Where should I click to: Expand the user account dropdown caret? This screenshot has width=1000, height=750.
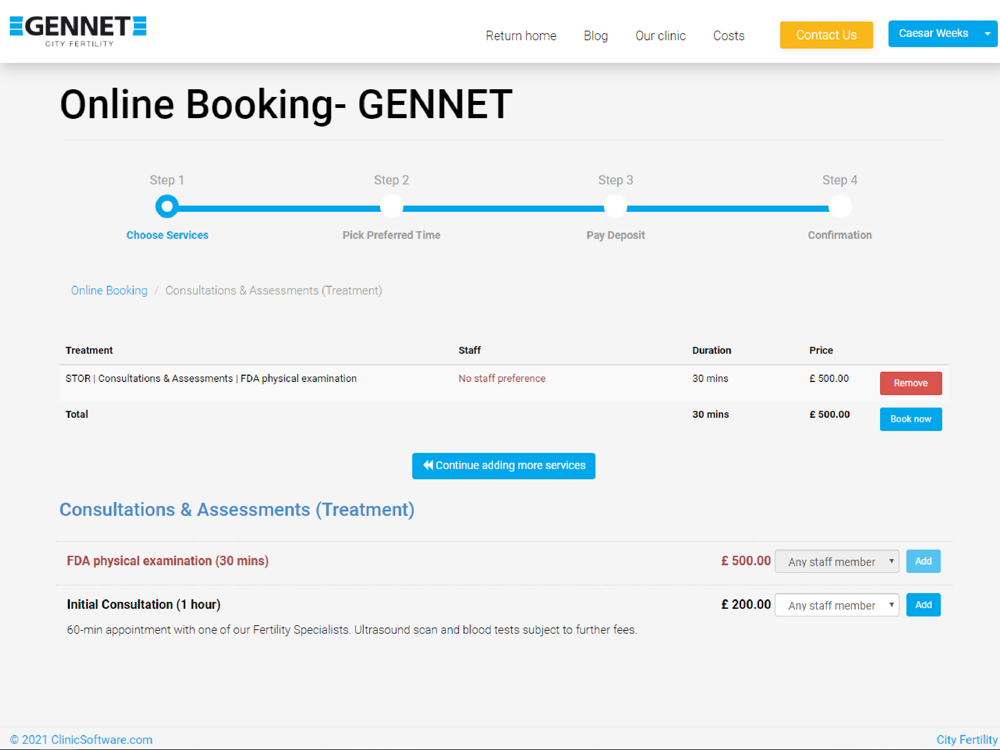coord(988,34)
